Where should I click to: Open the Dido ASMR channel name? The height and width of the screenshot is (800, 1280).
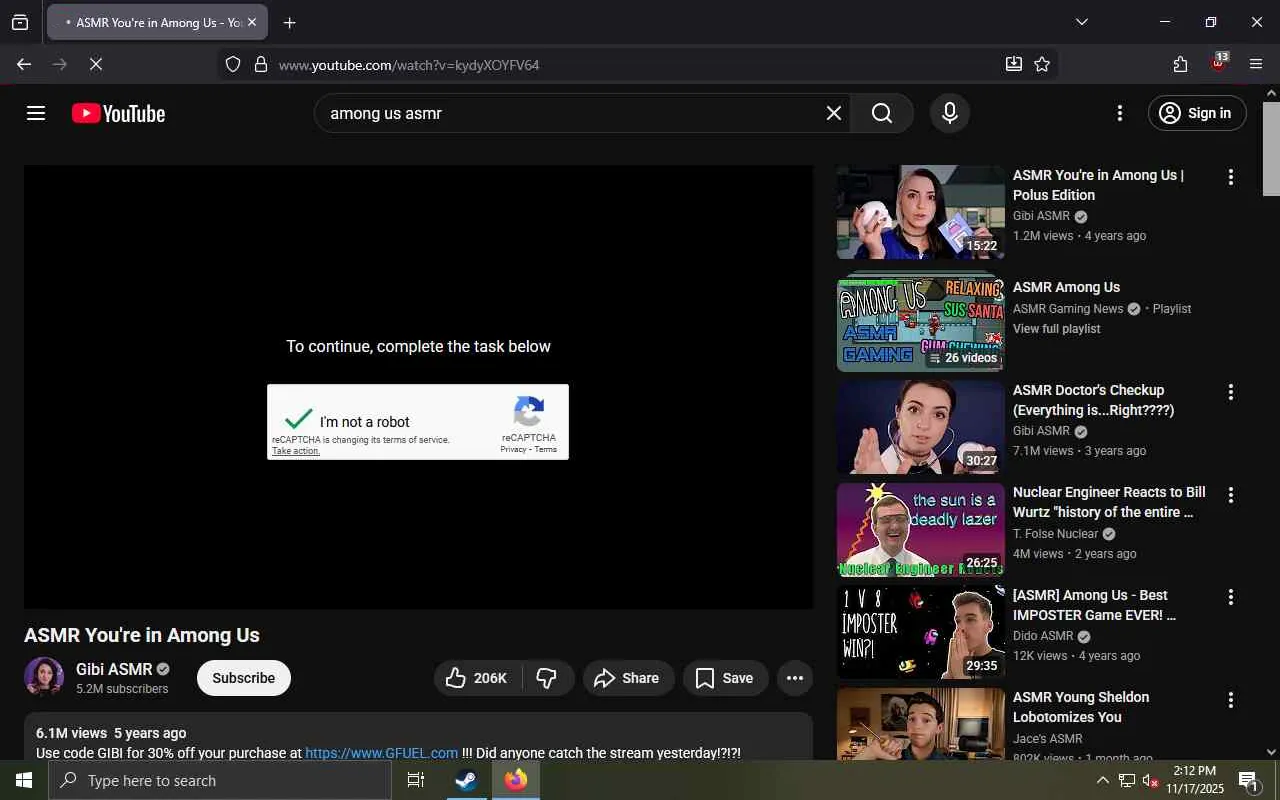1043,636
